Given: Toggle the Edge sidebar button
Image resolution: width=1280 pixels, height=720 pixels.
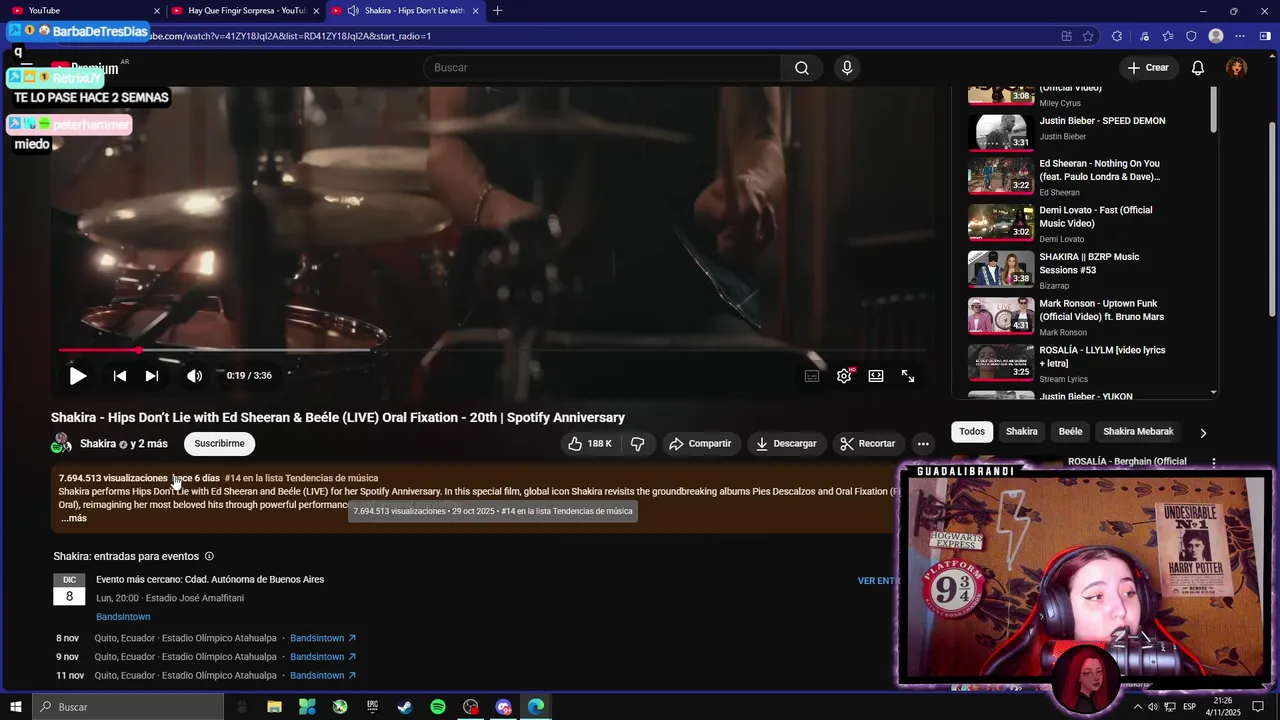Looking at the screenshot, I should (x=1265, y=36).
